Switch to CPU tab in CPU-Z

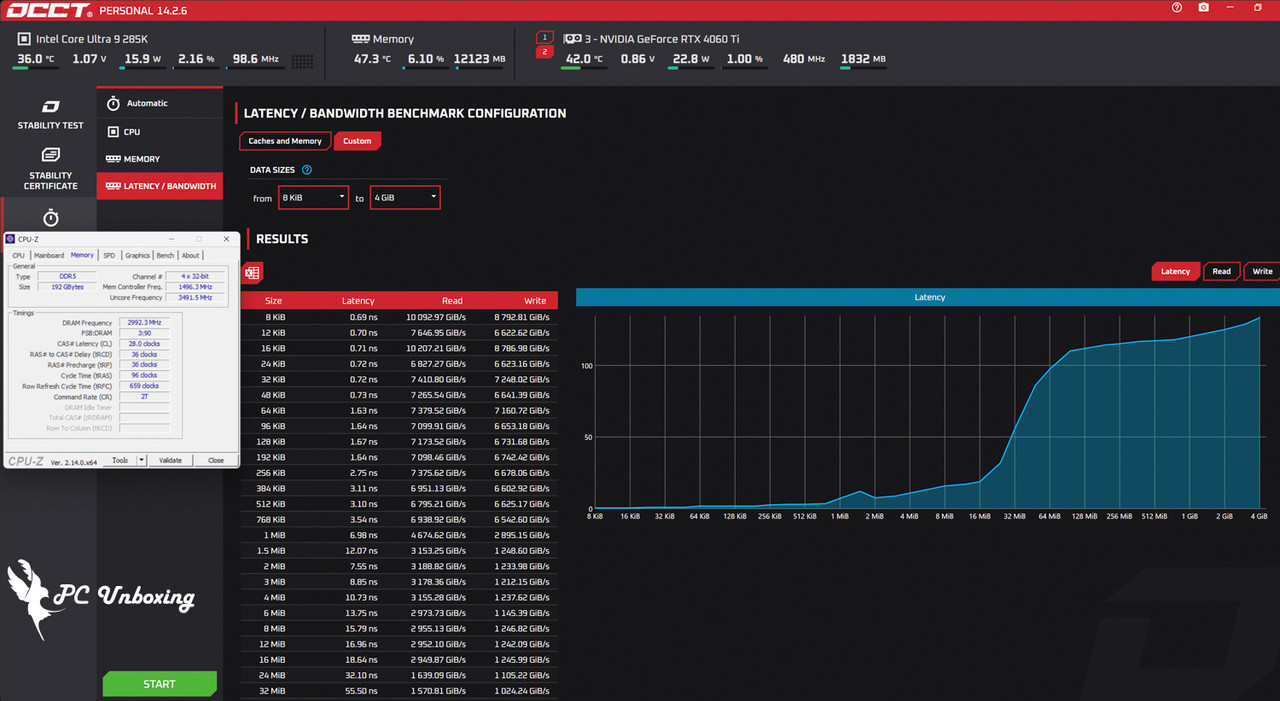pyautogui.click(x=18, y=255)
